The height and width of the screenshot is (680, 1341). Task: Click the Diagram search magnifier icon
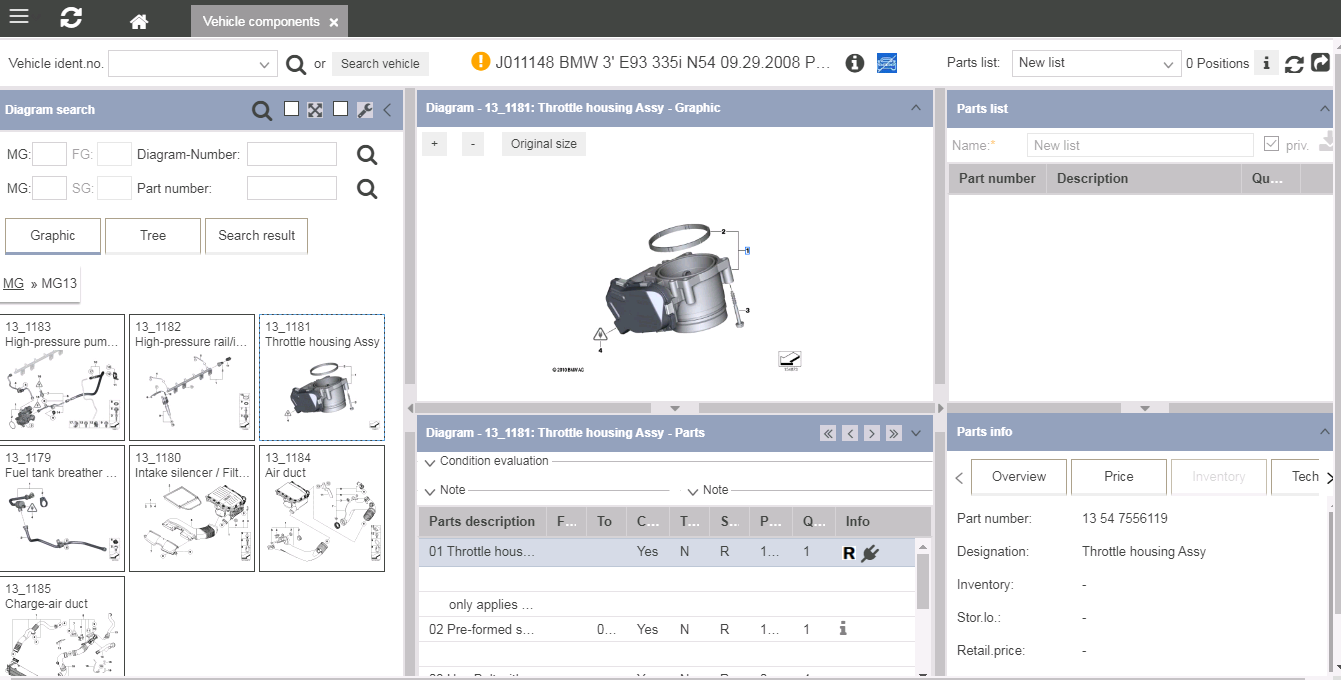262,110
